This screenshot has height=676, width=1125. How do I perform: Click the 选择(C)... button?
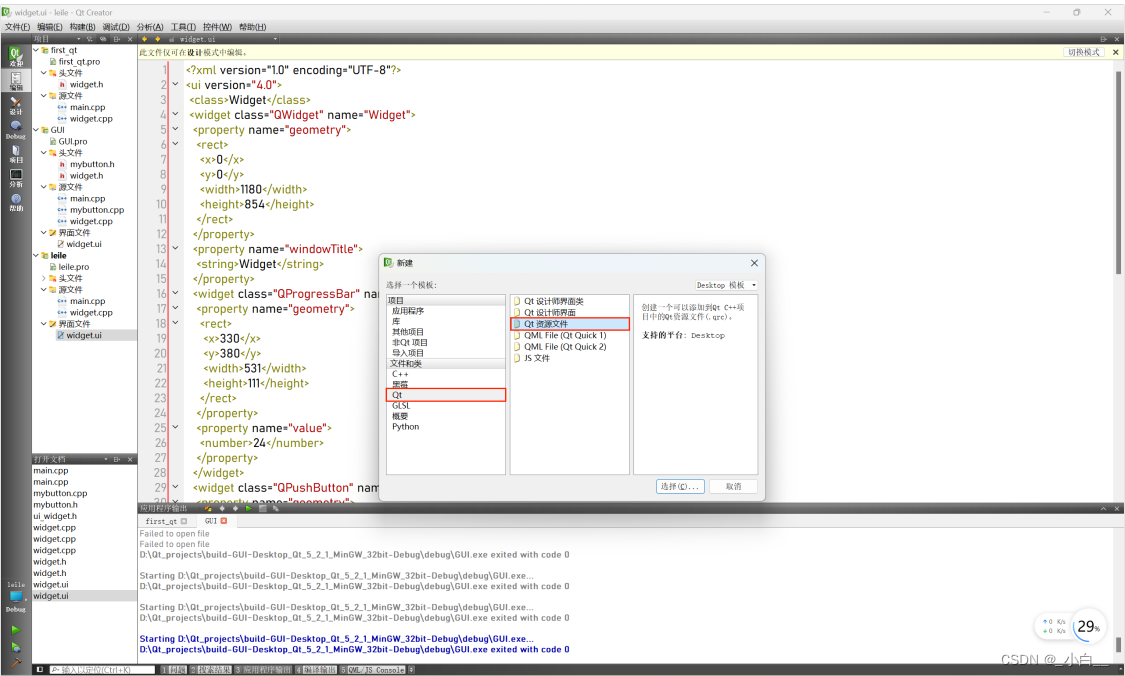pos(679,487)
